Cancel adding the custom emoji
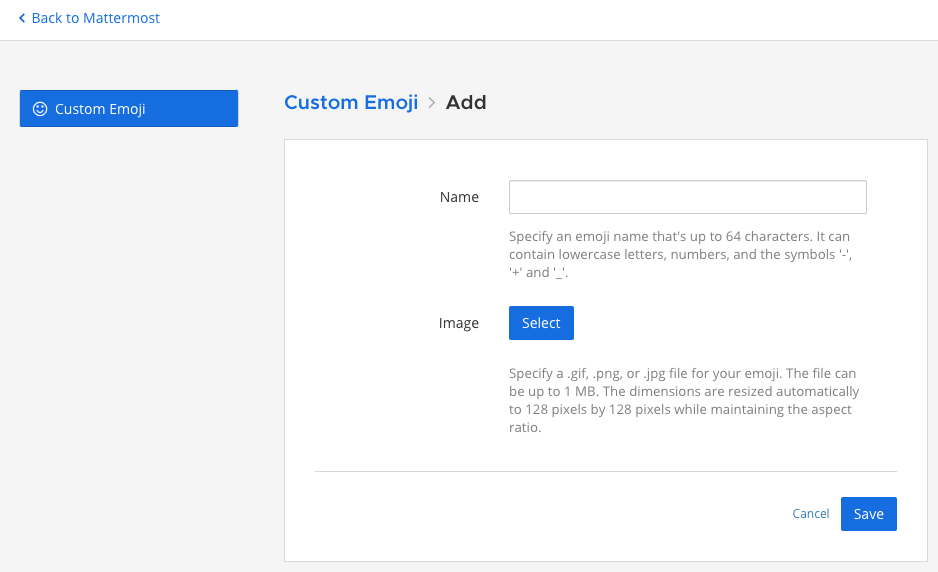 click(x=810, y=513)
